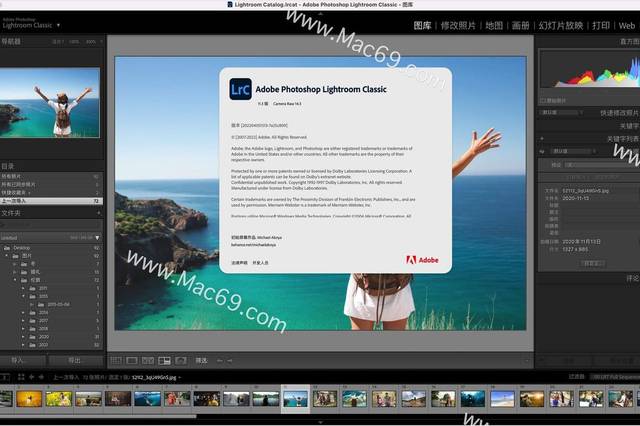Hide top panel via top edge arrow
The height and width of the screenshot is (426, 640).
[x=320, y=13]
